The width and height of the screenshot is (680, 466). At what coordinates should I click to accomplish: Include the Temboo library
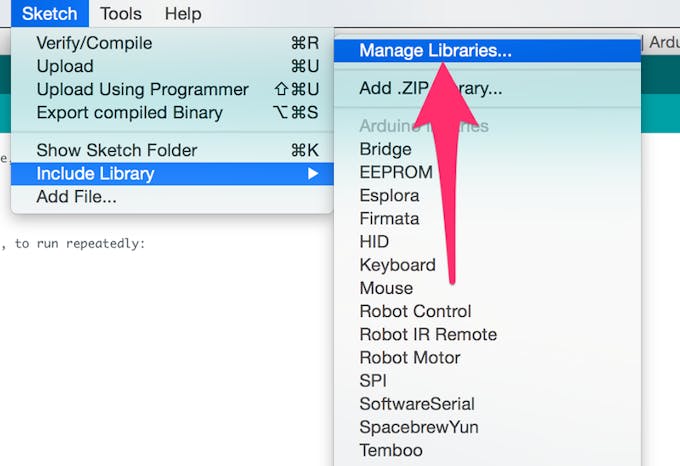tap(391, 450)
